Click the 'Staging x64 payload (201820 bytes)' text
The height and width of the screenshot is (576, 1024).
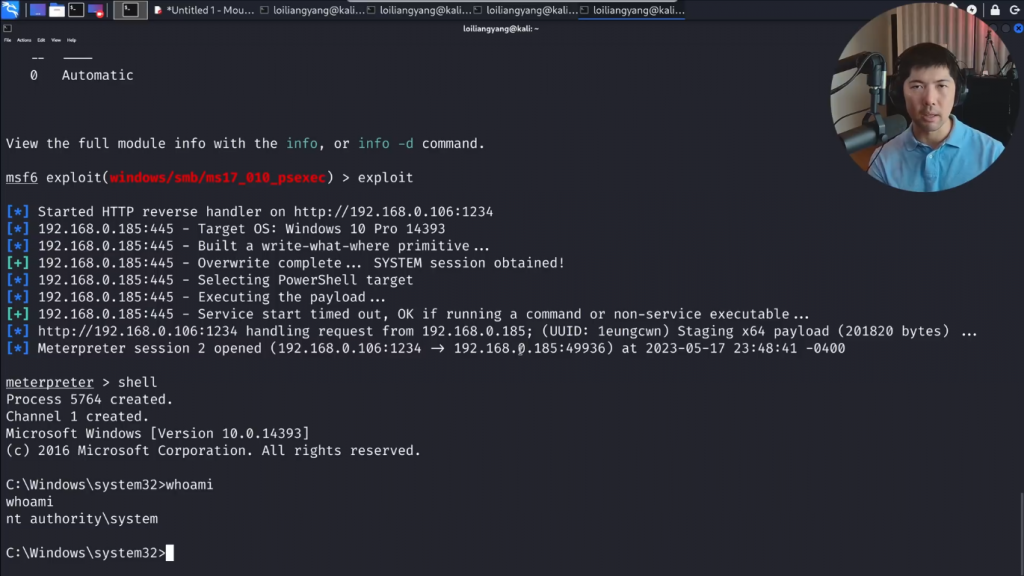(813, 331)
